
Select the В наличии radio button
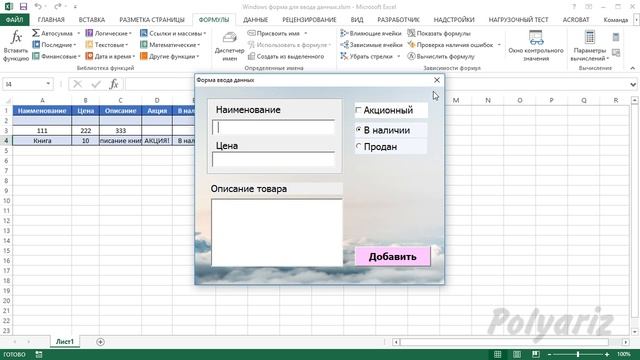[x=358, y=130]
